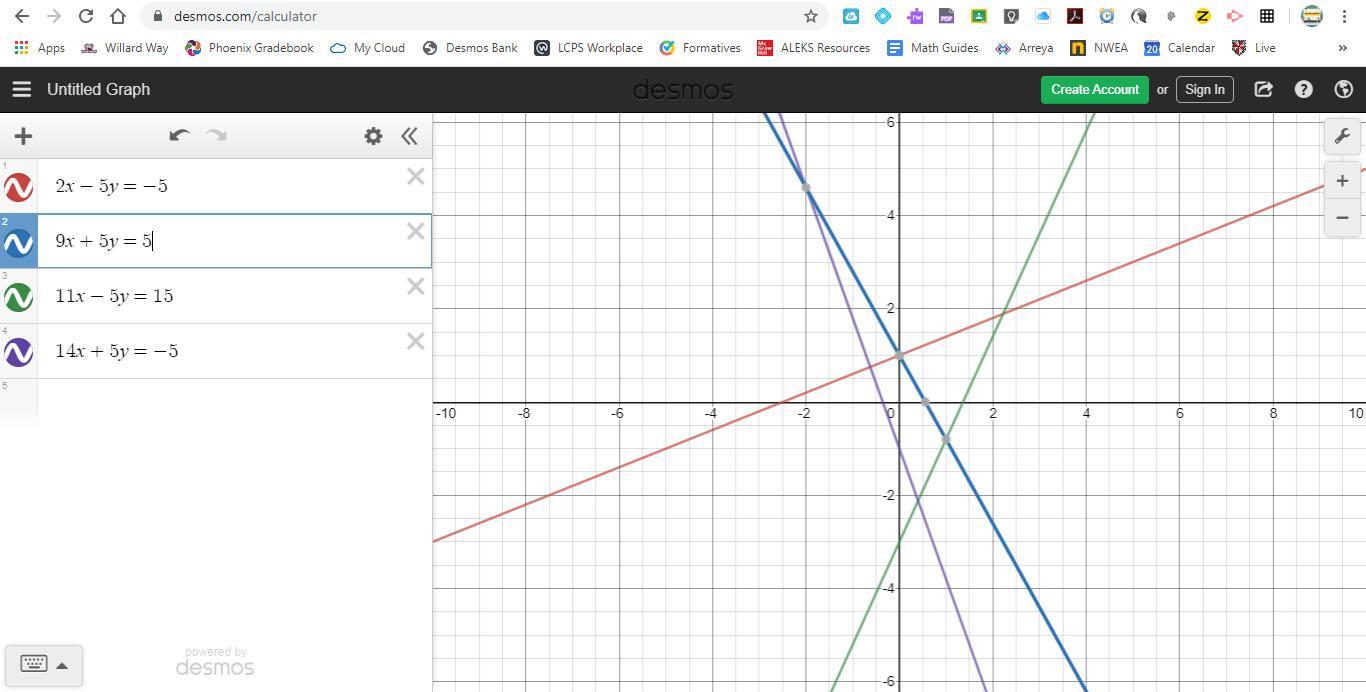Screen dimensions: 1366x692
Task: Delete expression 2x − 5y = −5
Action: pos(416,177)
